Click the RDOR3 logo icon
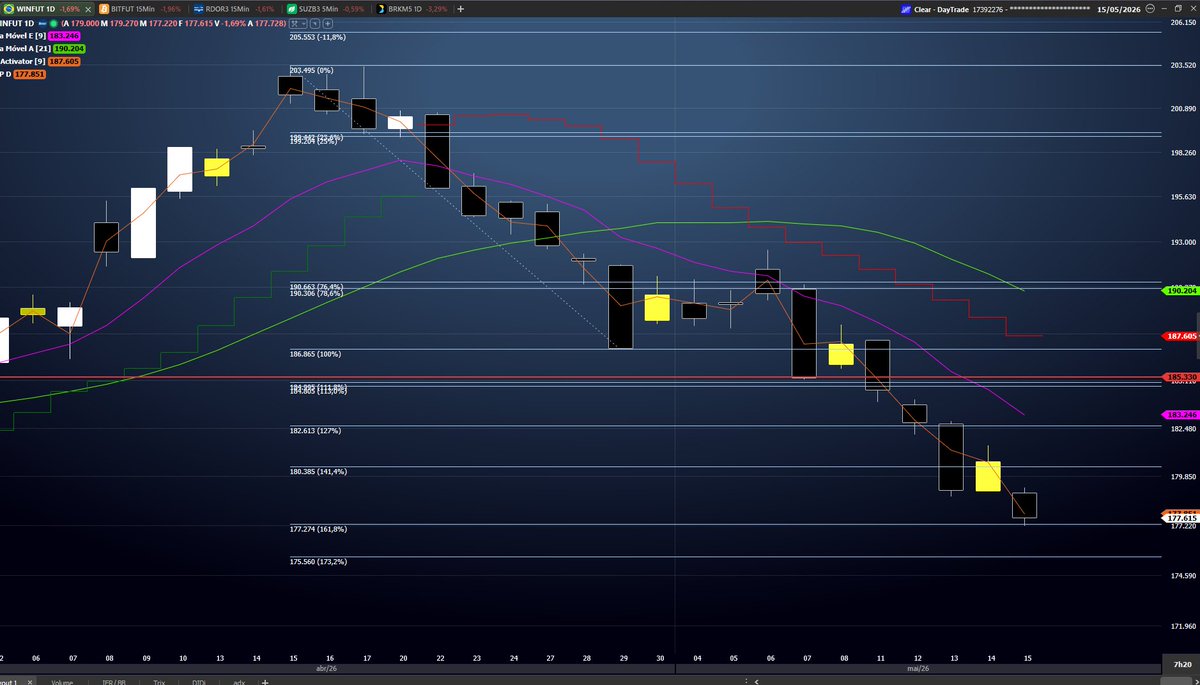The height and width of the screenshot is (685, 1200). tap(198, 8)
